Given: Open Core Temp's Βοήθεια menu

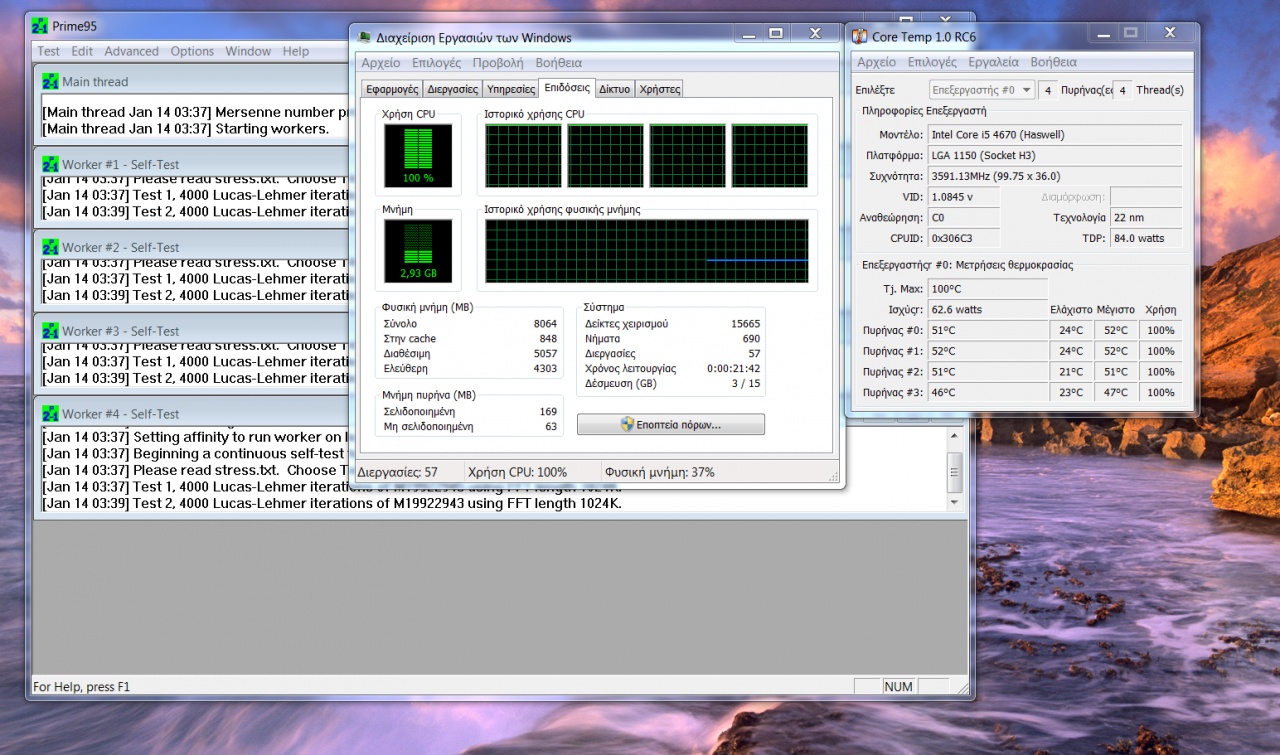Looking at the screenshot, I should coord(1053,62).
